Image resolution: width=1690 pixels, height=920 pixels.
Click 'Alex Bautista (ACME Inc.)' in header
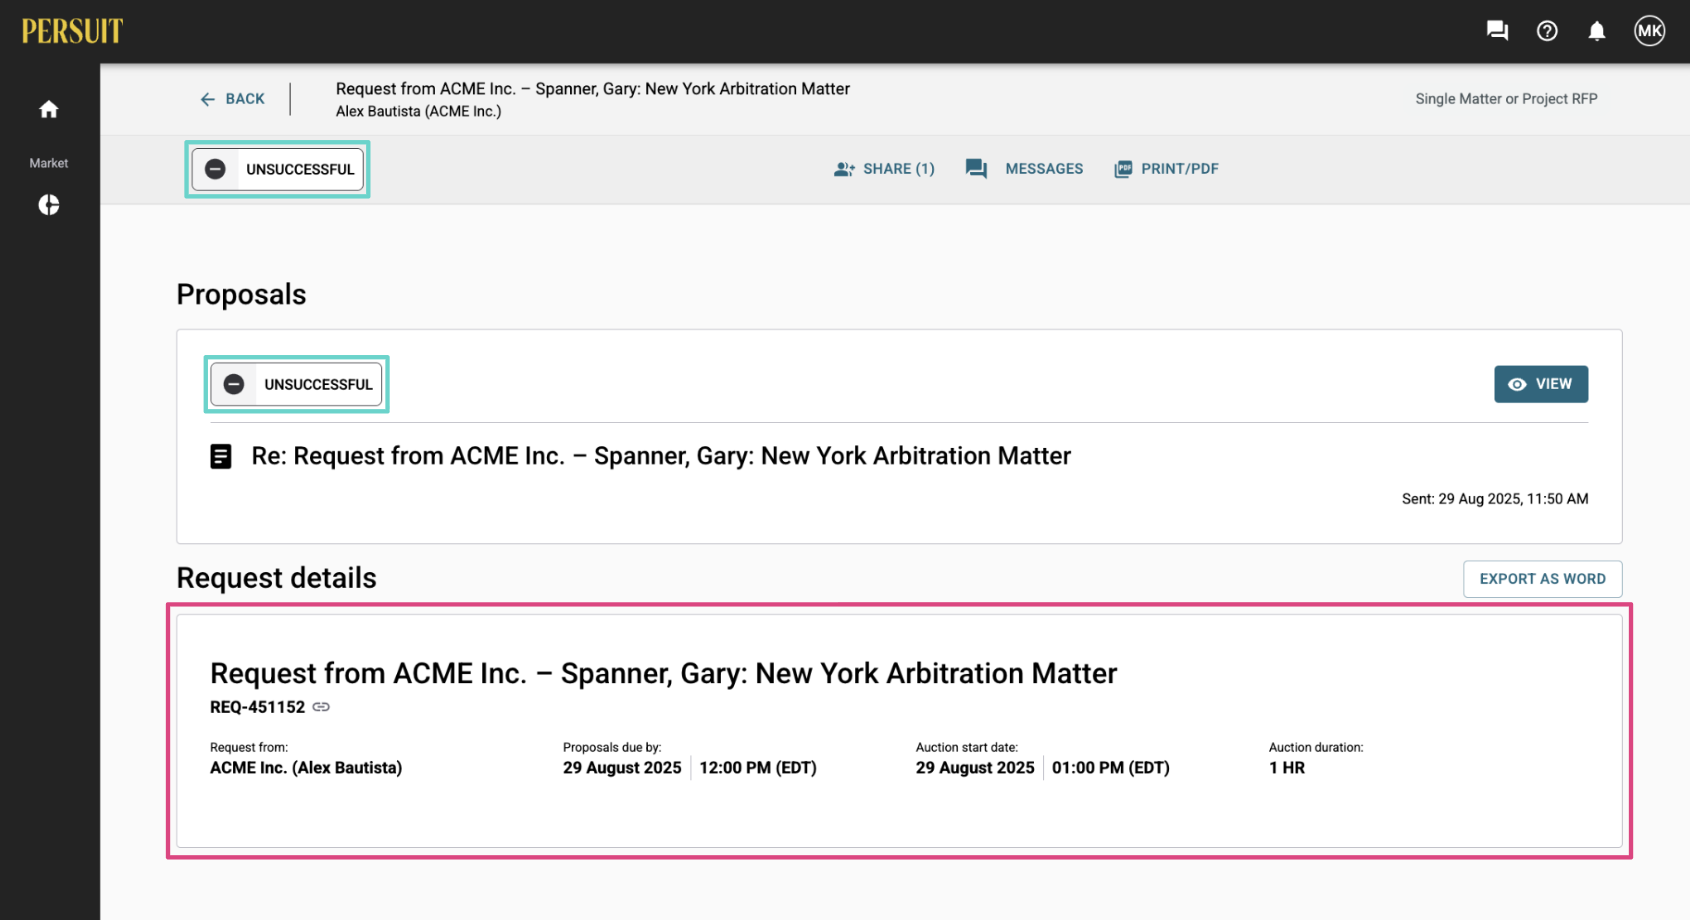coord(418,111)
